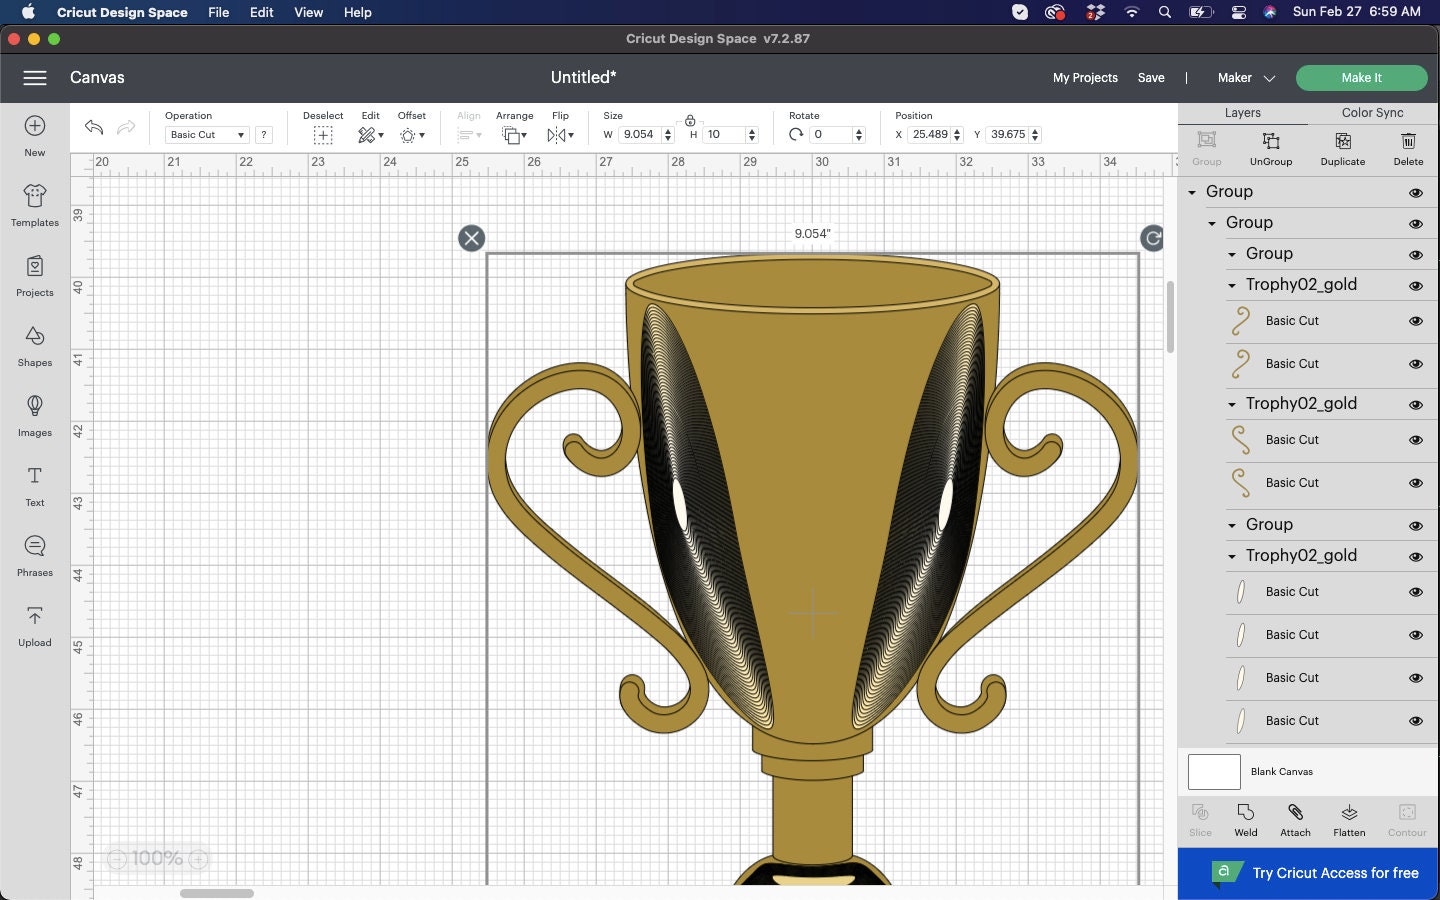Open the View menu in the menu bar

(308, 12)
